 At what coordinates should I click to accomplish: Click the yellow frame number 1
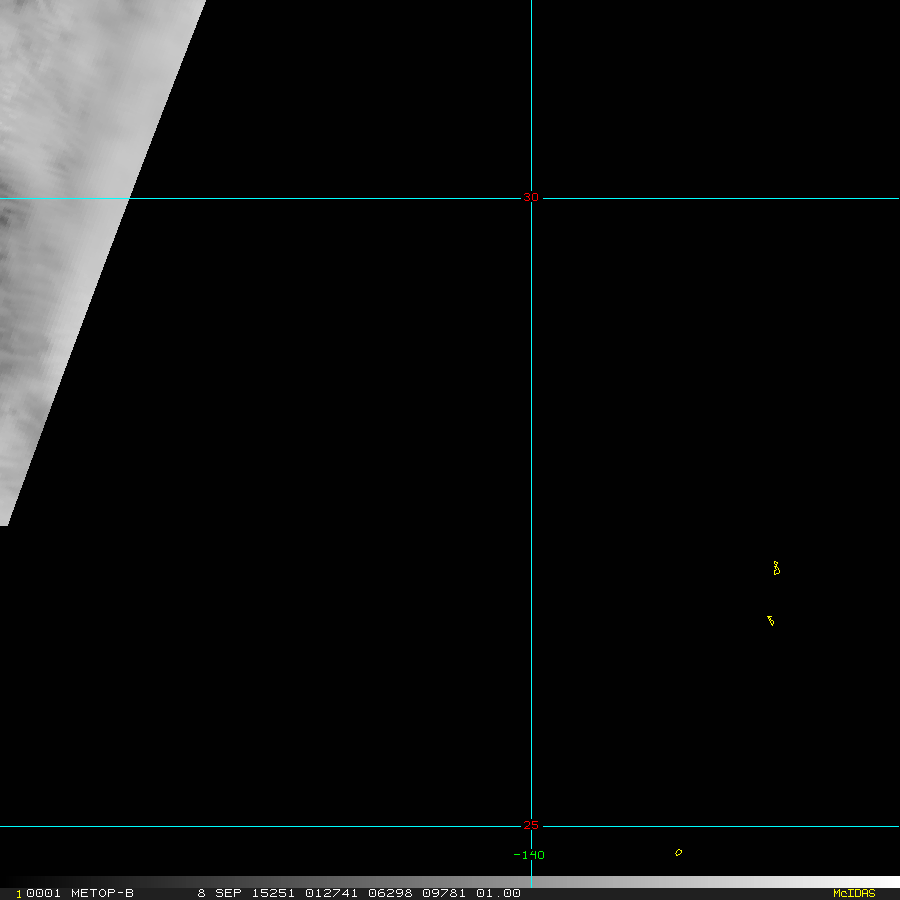coord(18,894)
